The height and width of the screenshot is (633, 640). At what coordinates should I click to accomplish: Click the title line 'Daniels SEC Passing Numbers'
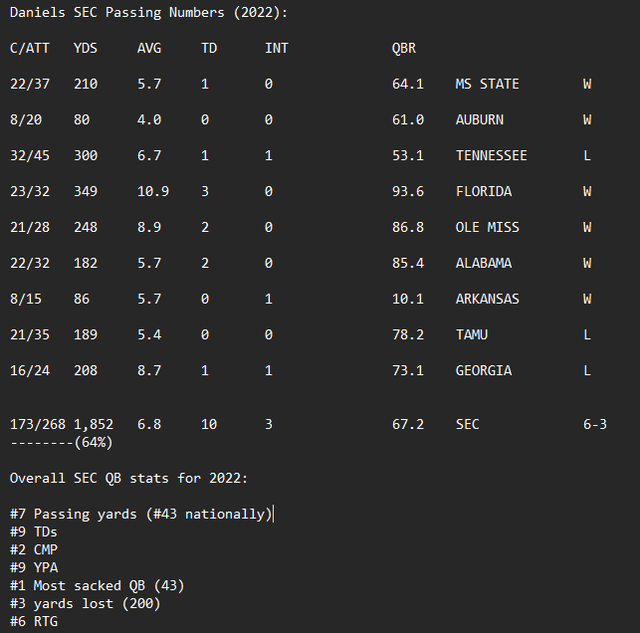pos(117,13)
